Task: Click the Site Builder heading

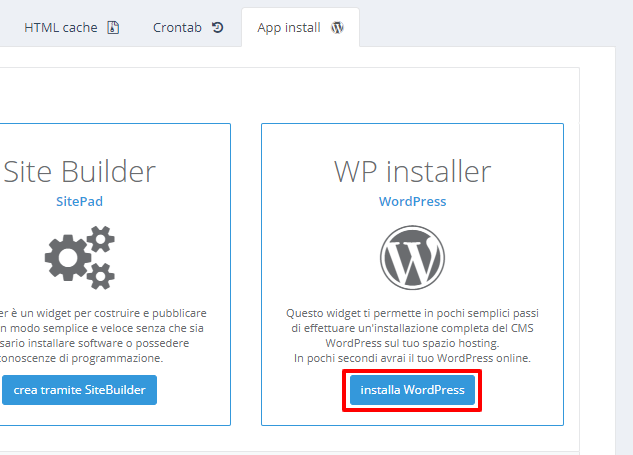Action: tap(80, 172)
